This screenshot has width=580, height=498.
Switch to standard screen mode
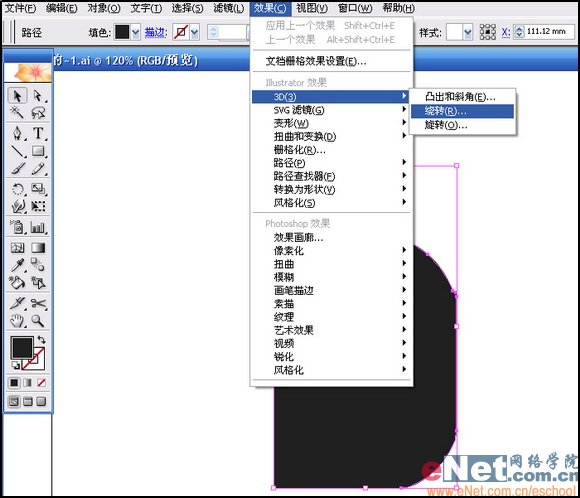coord(14,401)
